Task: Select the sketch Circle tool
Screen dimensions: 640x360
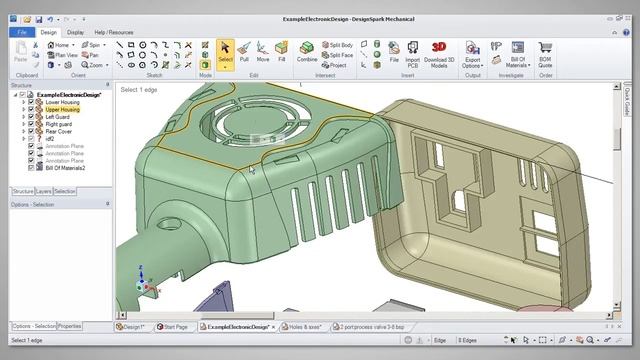Action: 142,45
